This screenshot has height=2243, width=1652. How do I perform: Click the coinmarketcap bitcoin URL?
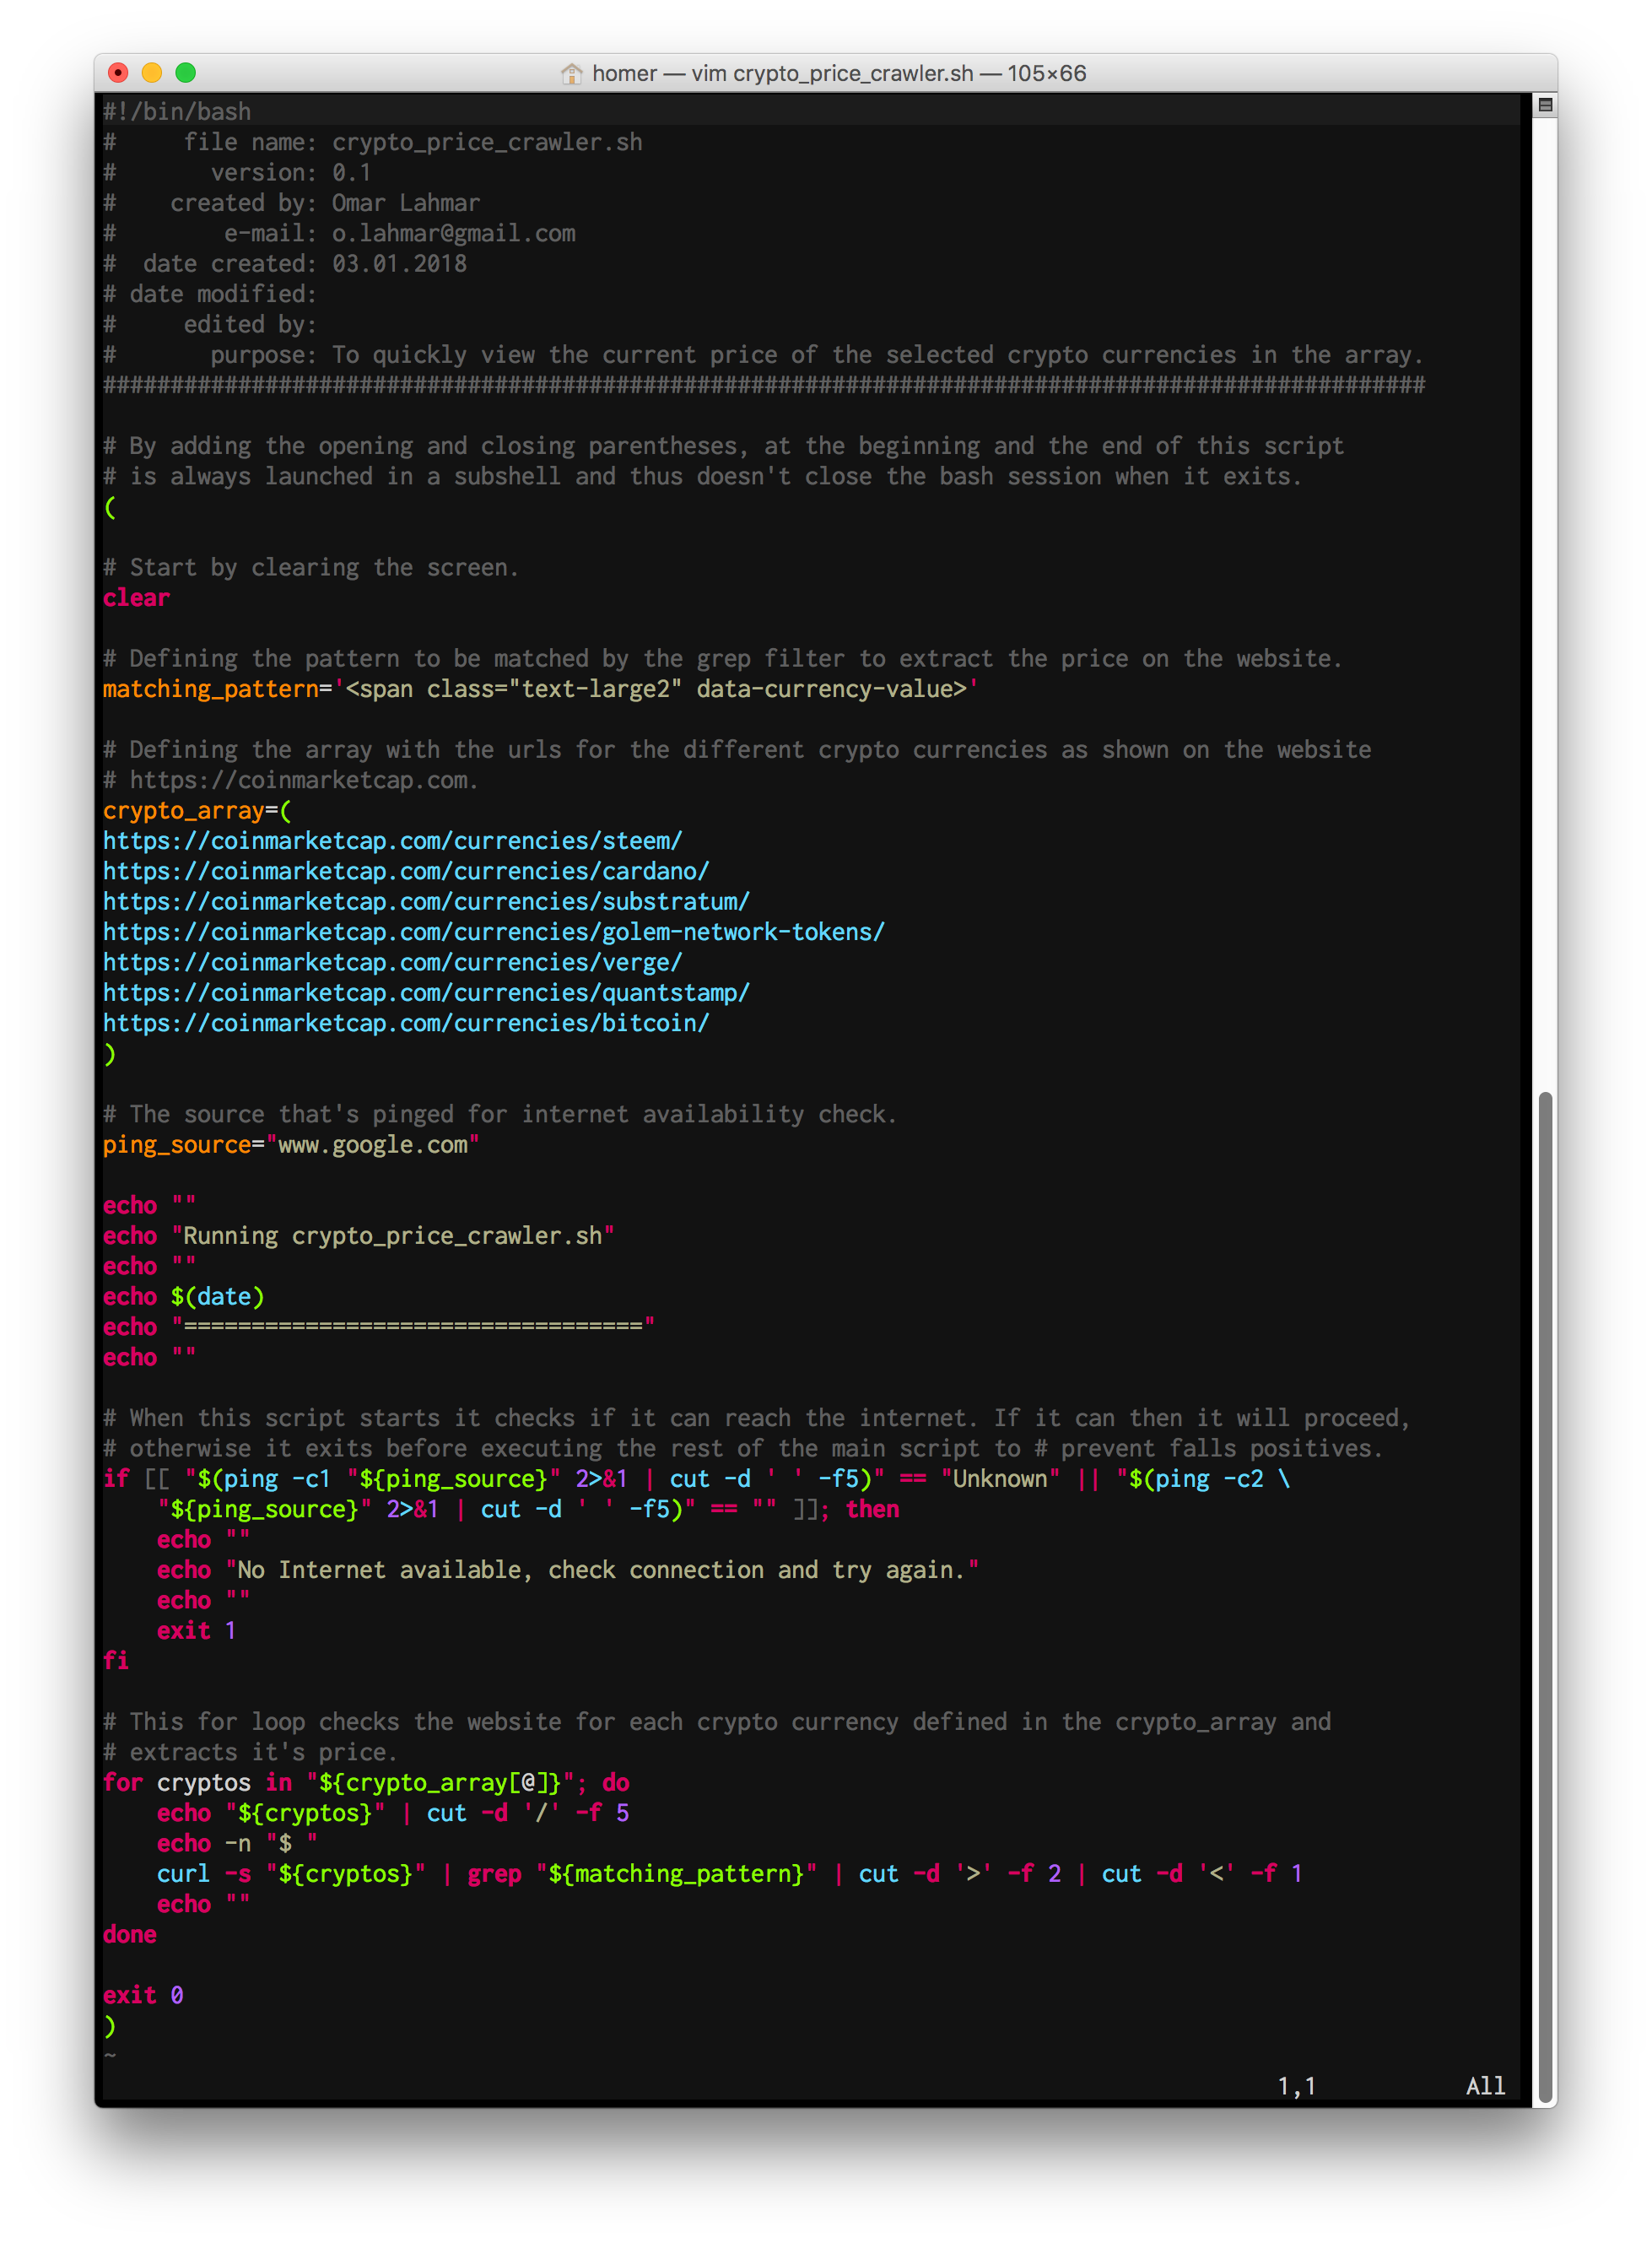point(406,1023)
